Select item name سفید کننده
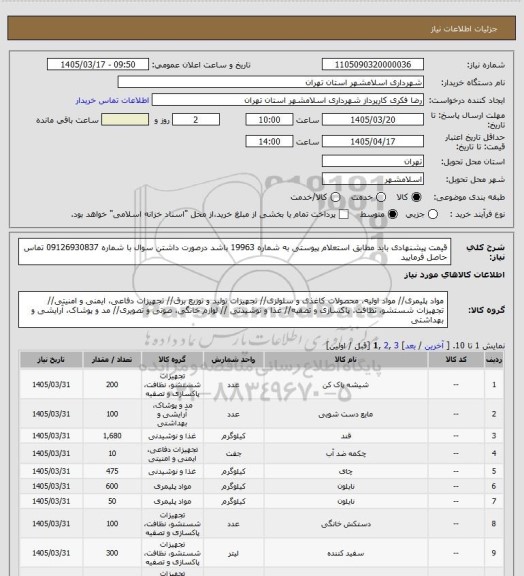This screenshot has width=524, height=576. [346, 553]
